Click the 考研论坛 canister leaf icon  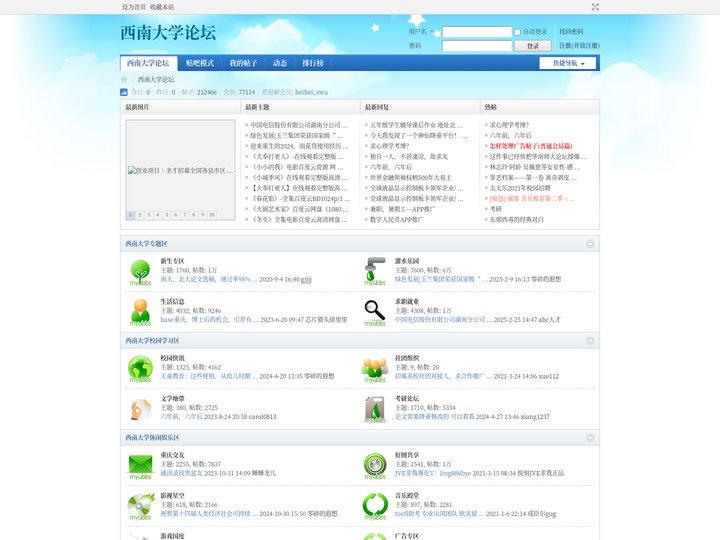coord(375,409)
